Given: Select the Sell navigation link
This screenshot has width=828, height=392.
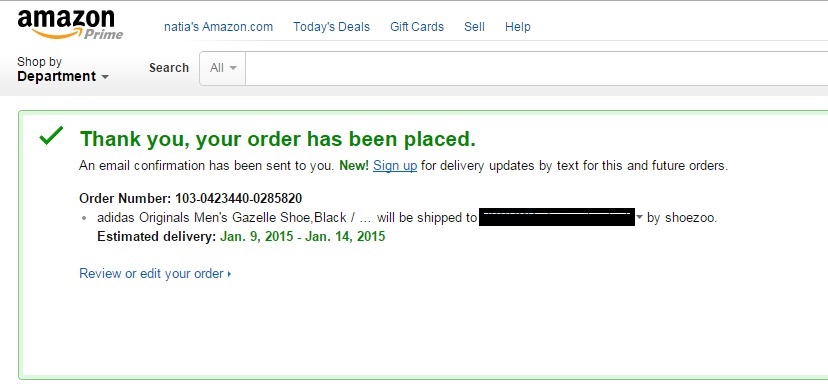Looking at the screenshot, I should tap(474, 26).
